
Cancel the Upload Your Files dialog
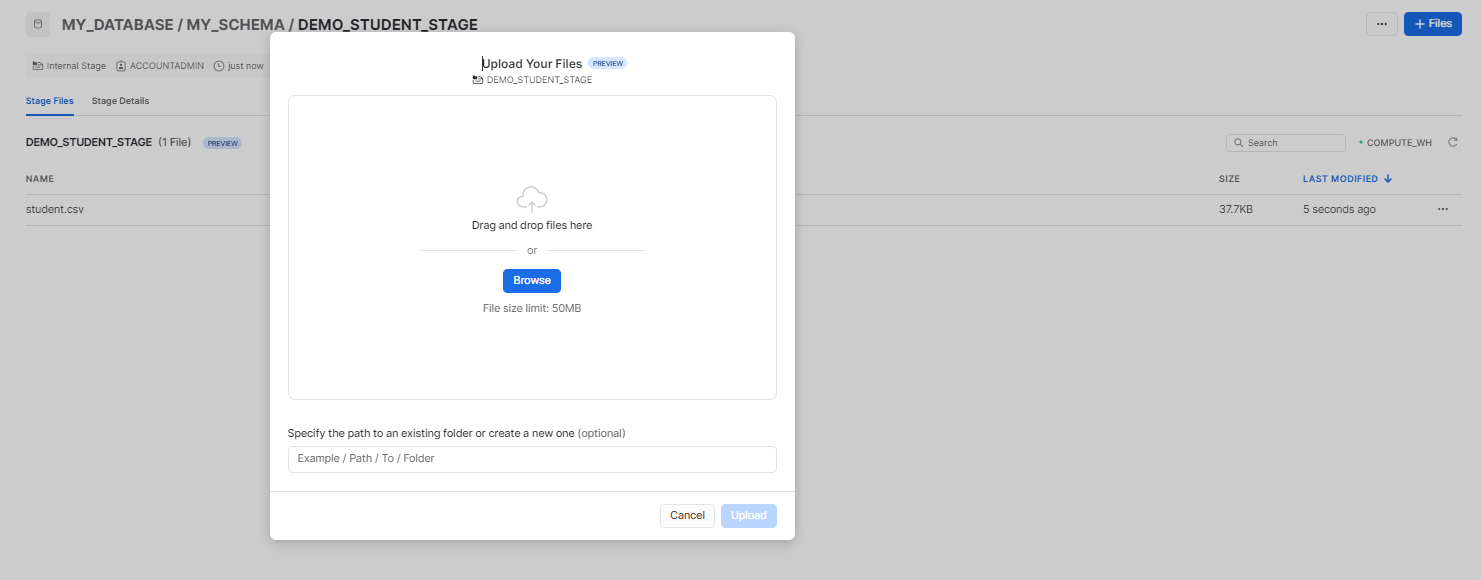click(687, 515)
